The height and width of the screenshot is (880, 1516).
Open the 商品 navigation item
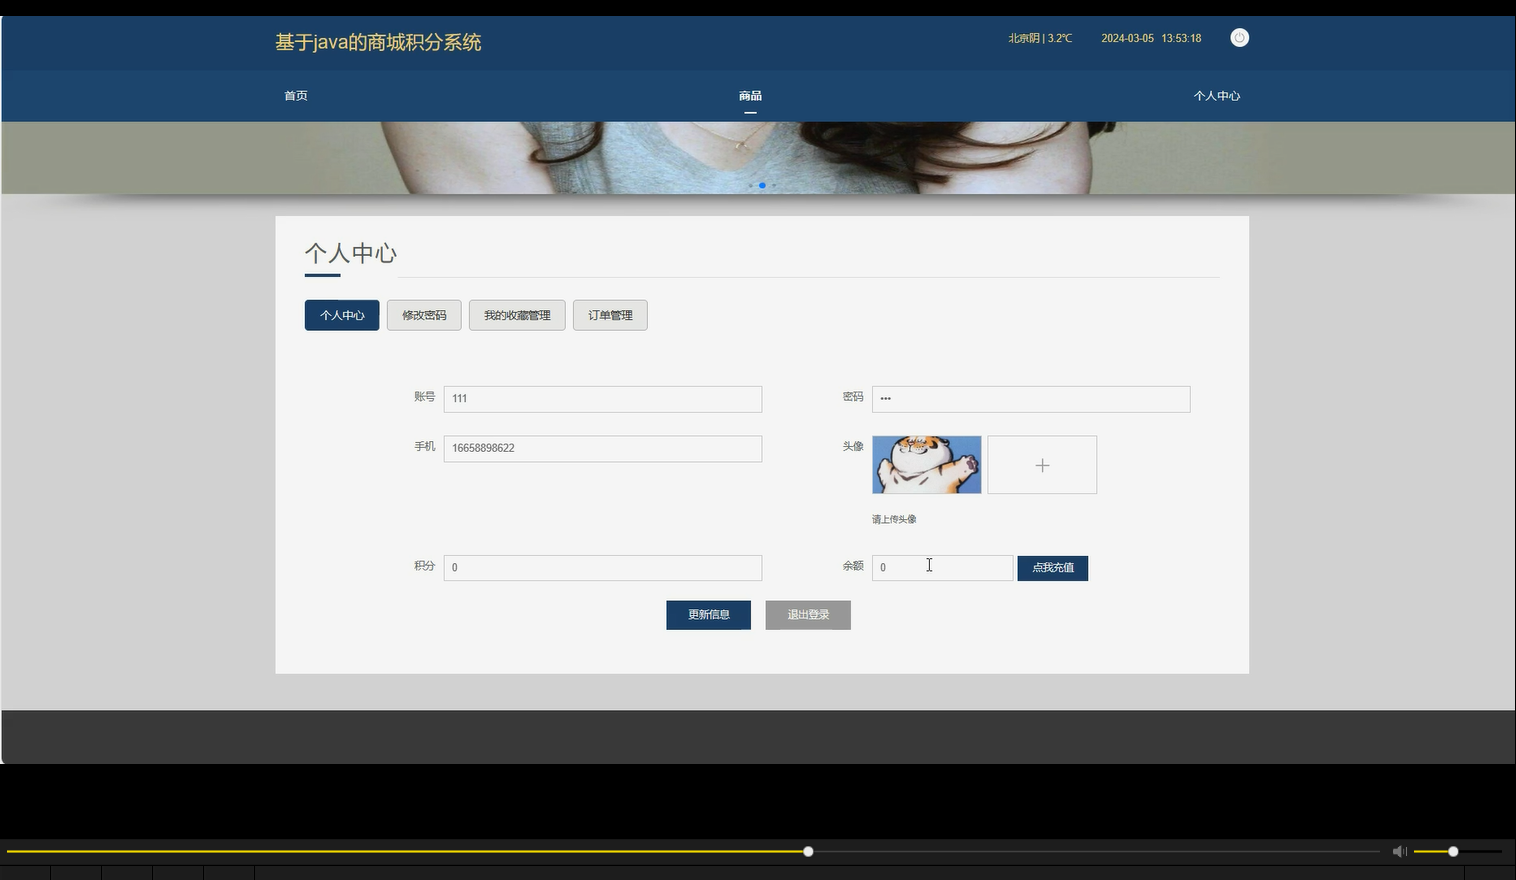750,95
